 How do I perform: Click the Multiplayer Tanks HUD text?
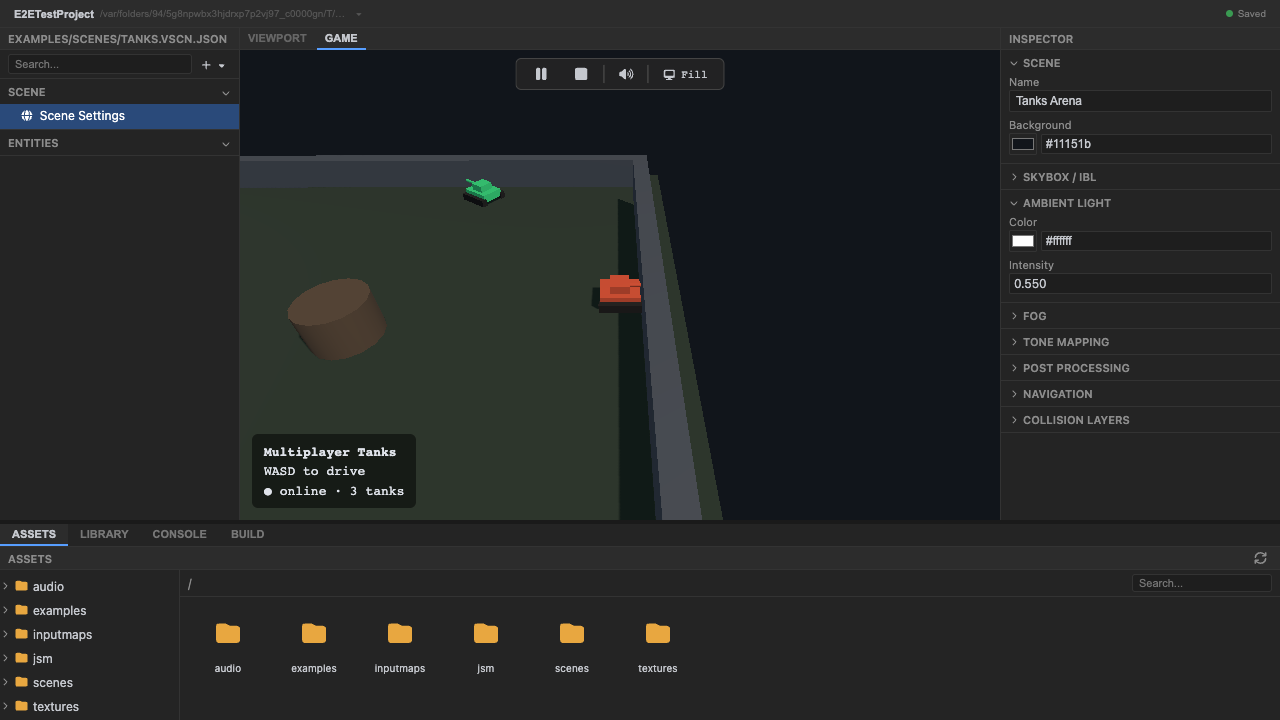(330, 452)
